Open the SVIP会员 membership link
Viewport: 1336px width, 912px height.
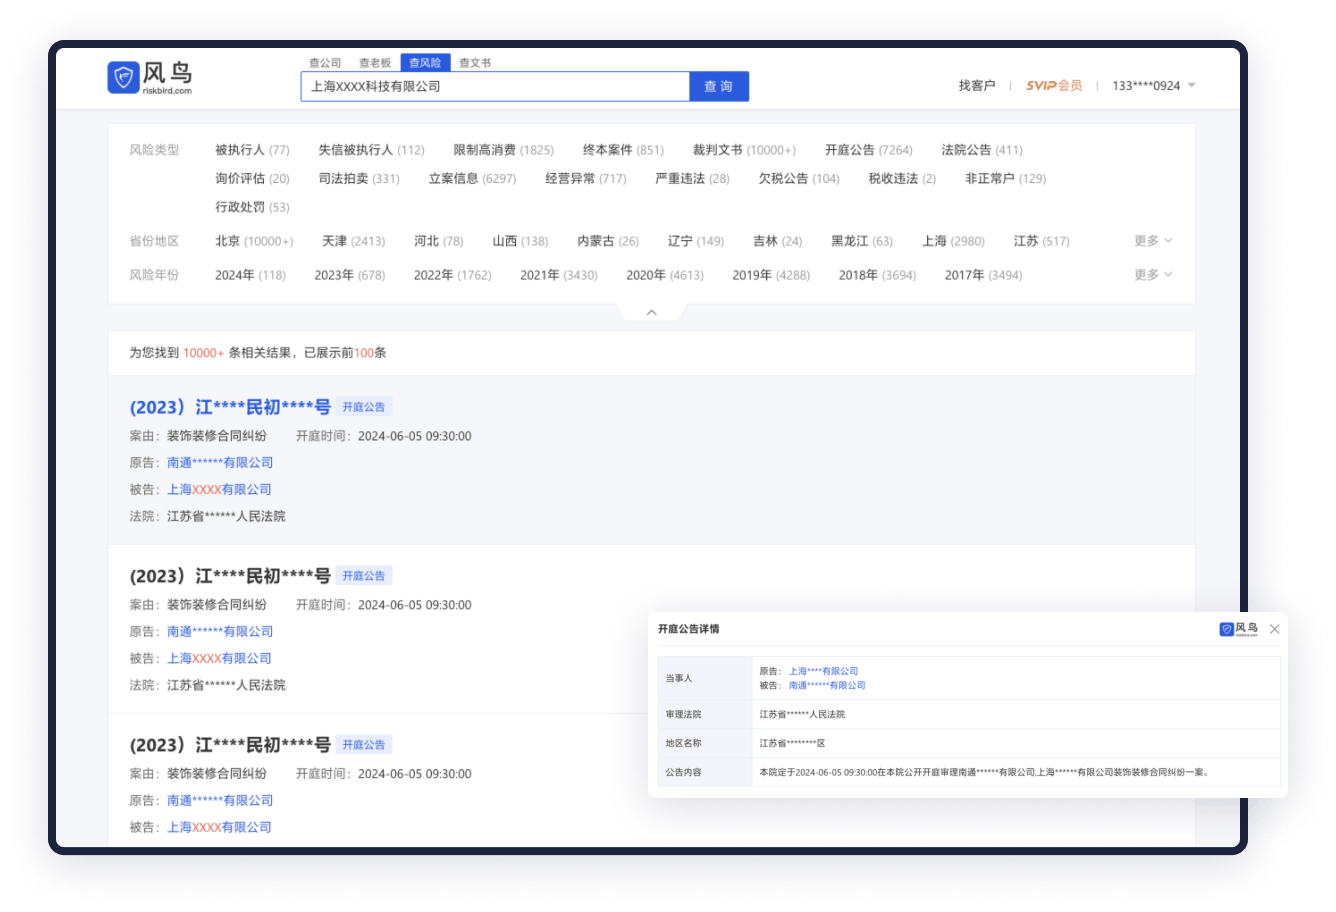pyautogui.click(x=1054, y=86)
